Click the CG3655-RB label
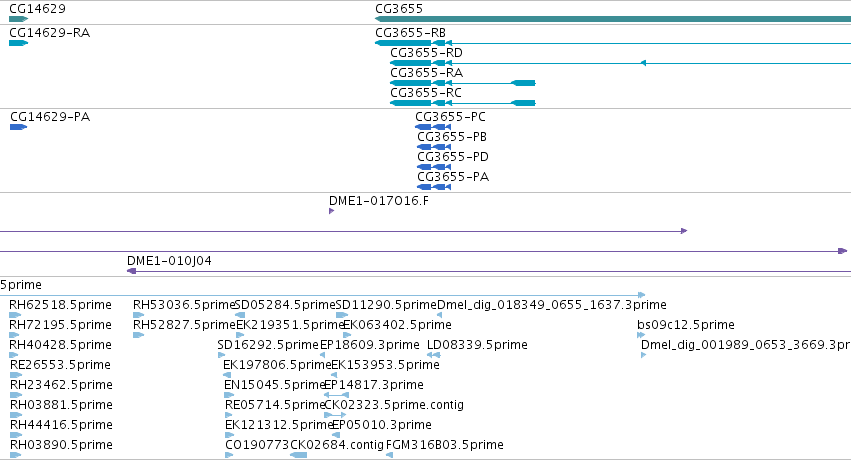Screen dimensions: 851x460 tap(410, 33)
